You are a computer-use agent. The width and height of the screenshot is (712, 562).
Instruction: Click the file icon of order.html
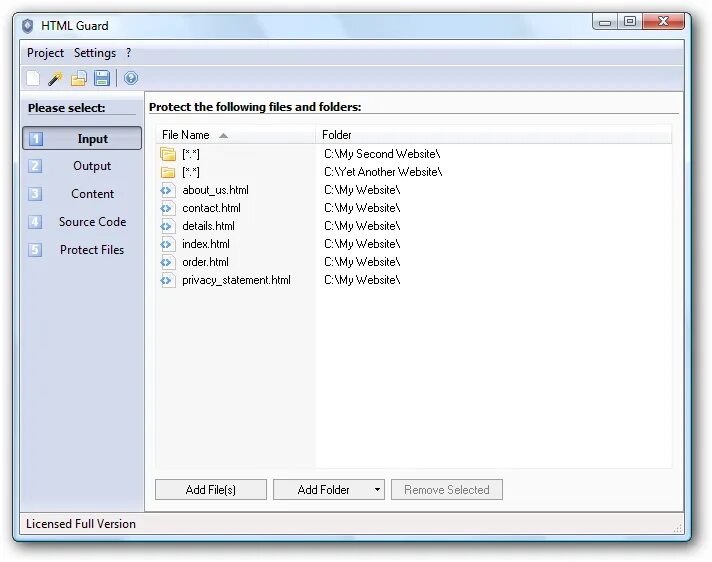click(168, 262)
